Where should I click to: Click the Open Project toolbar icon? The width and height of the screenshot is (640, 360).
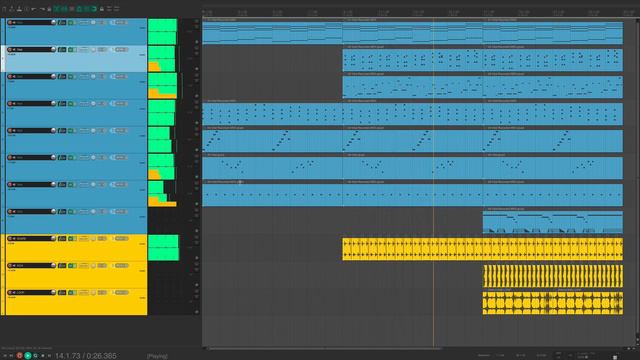point(11,9)
